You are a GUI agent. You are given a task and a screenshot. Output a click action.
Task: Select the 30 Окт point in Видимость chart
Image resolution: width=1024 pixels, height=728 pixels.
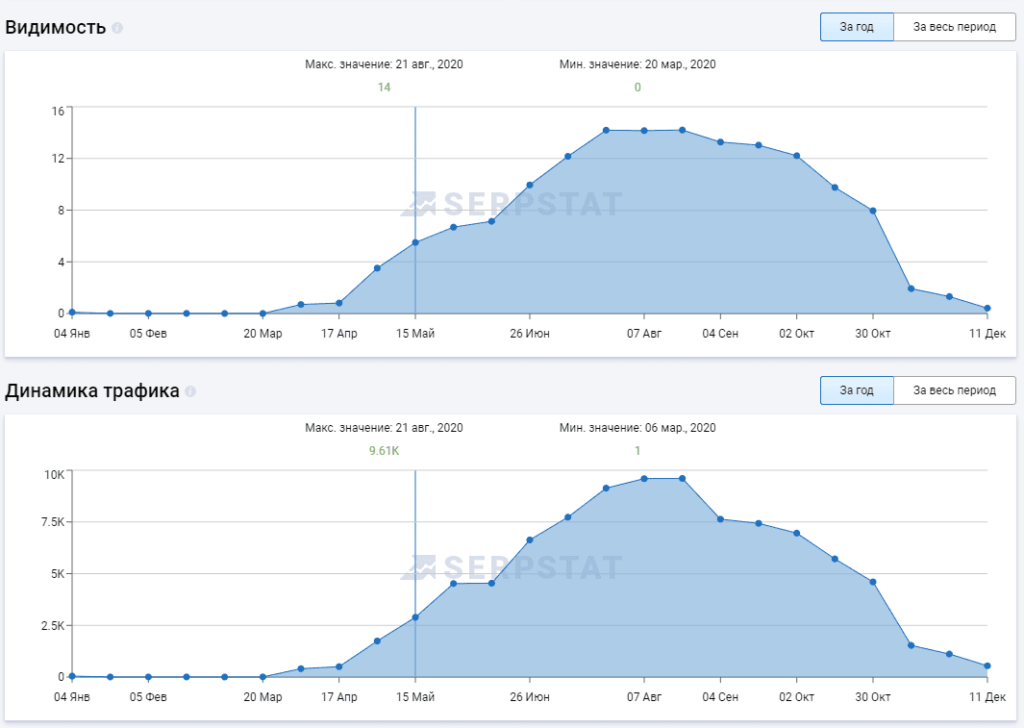click(x=873, y=211)
